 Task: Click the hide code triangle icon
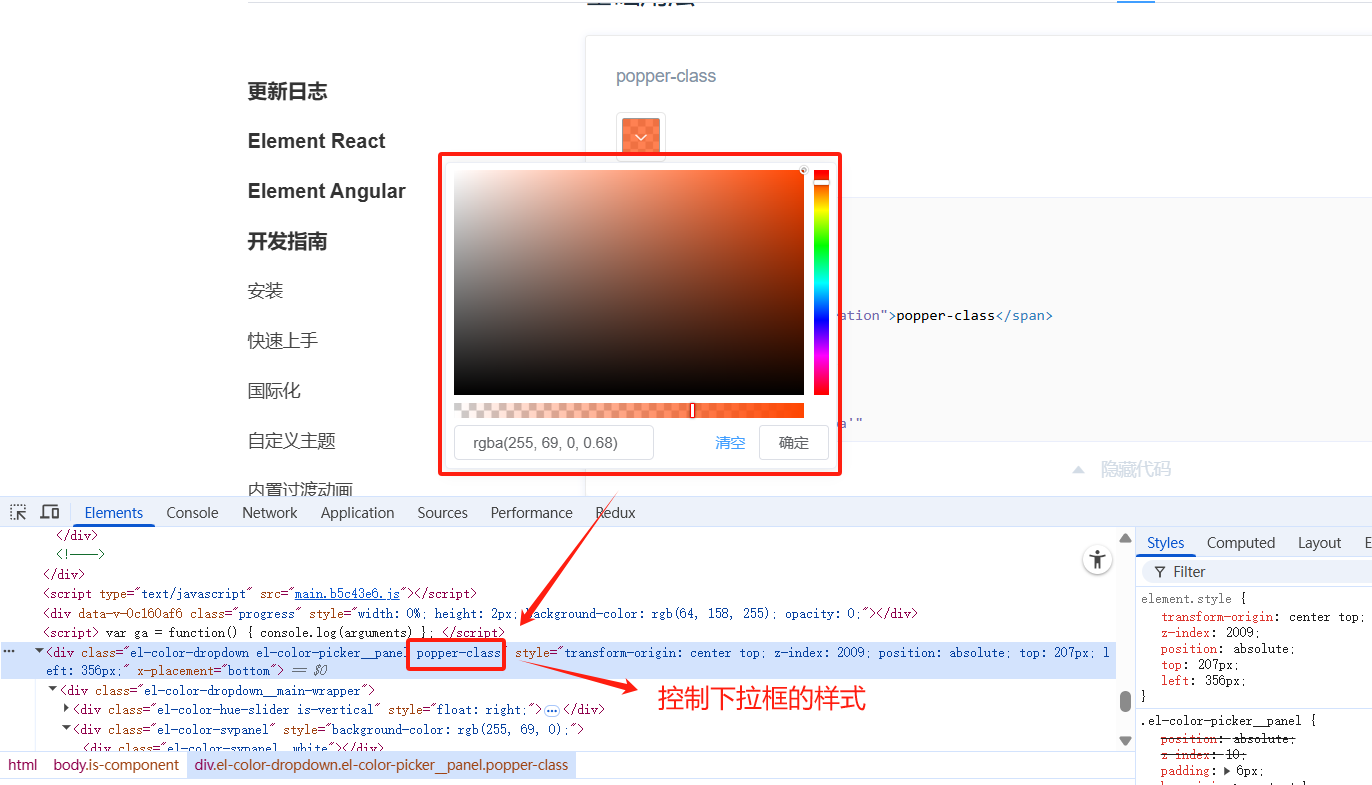1078,469
